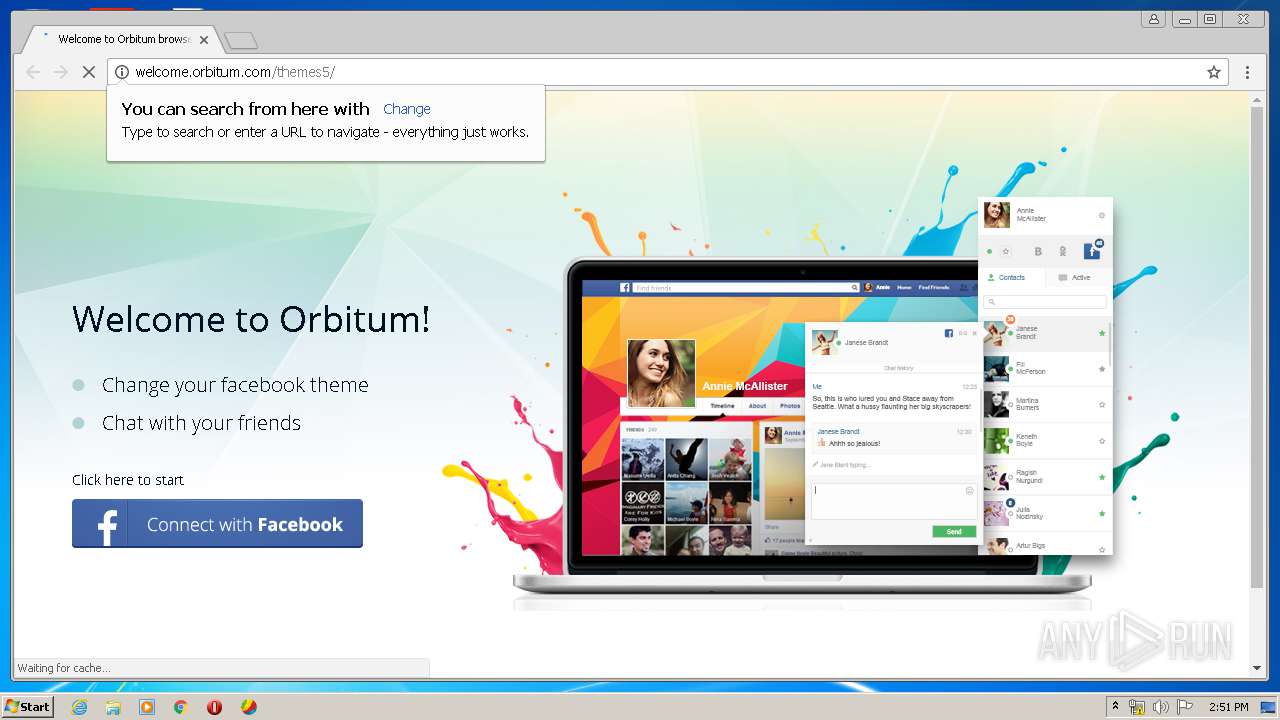The image size is (1280, 720).
Task: Click the browser back arrow
Action: [33, 72]
